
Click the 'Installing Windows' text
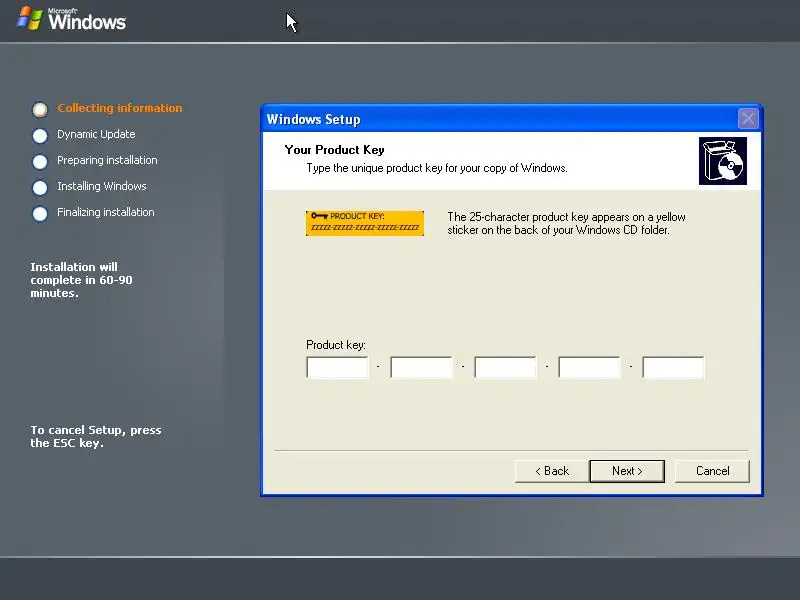(x=102, y=186)
